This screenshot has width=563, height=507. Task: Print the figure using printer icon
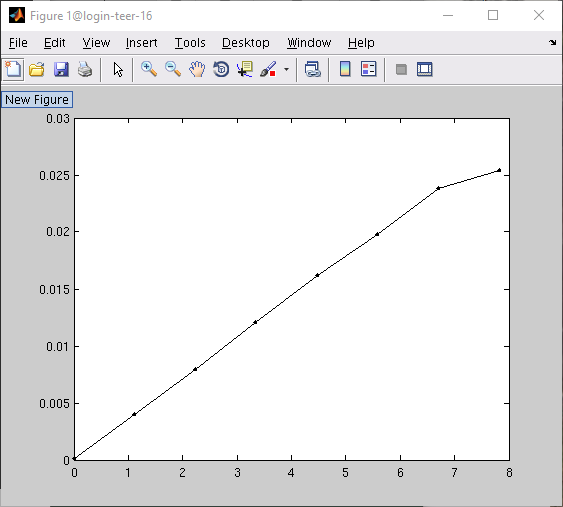click(x=85, y=69)
